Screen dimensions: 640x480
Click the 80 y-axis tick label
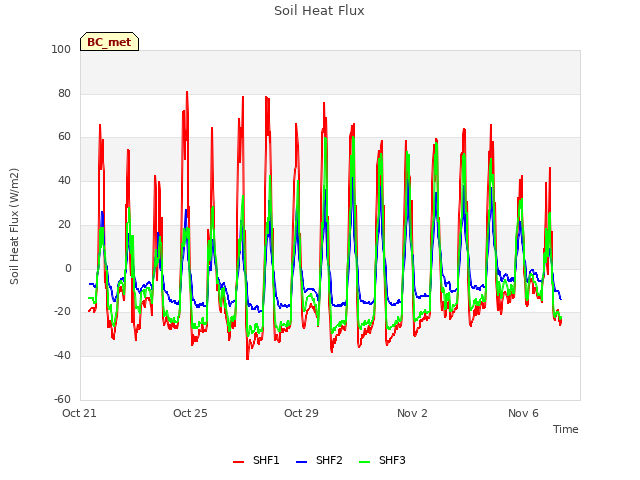[64, 93]
